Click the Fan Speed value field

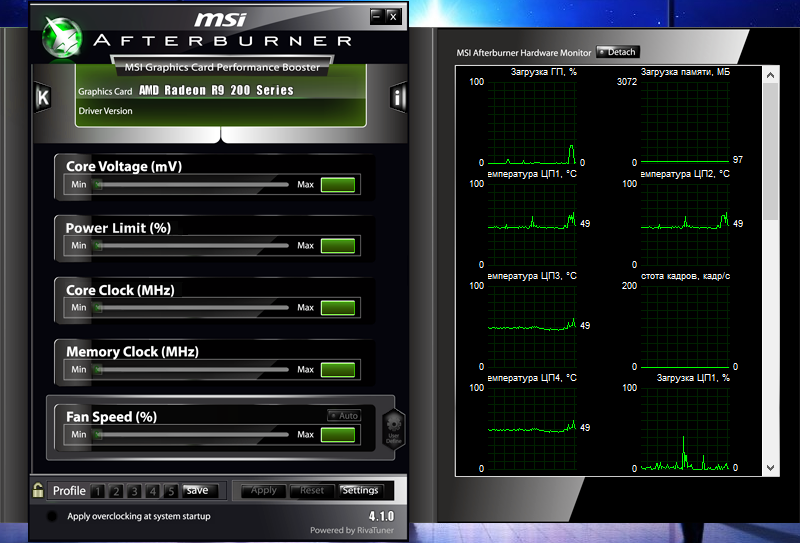click(x=338, y=435)
